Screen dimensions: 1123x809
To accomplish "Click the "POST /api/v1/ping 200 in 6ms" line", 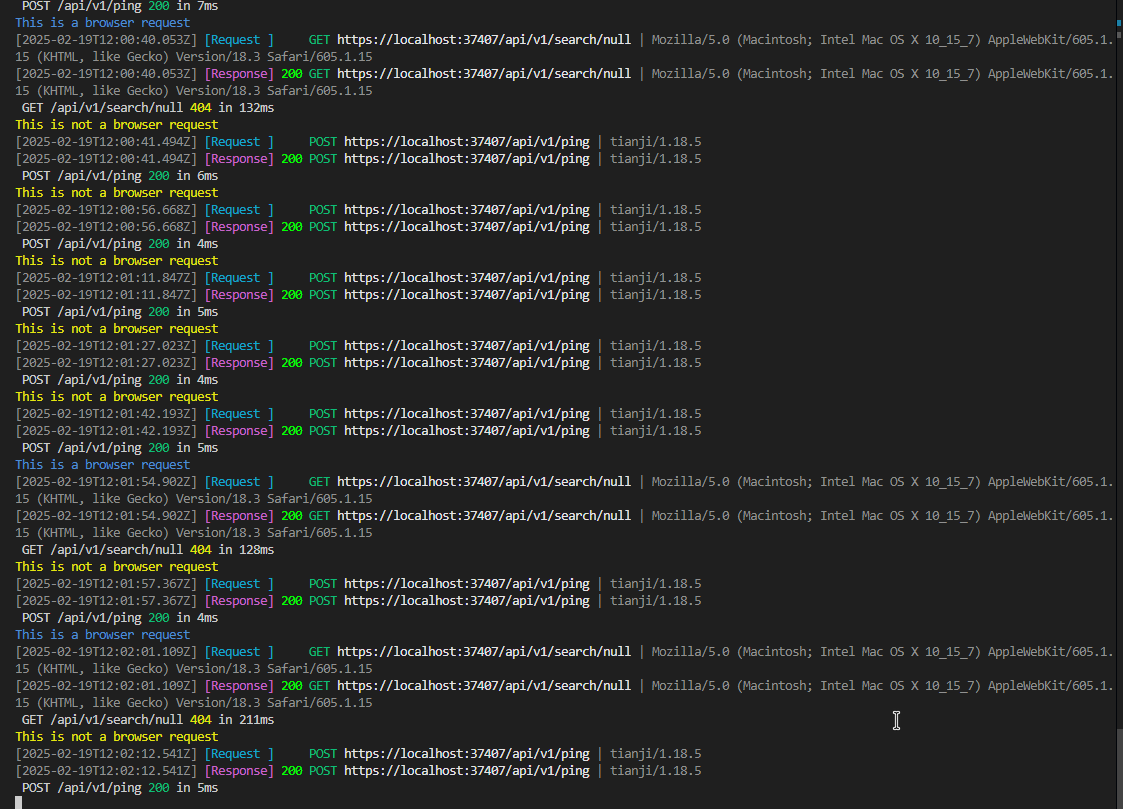I will tap(120, 176).
